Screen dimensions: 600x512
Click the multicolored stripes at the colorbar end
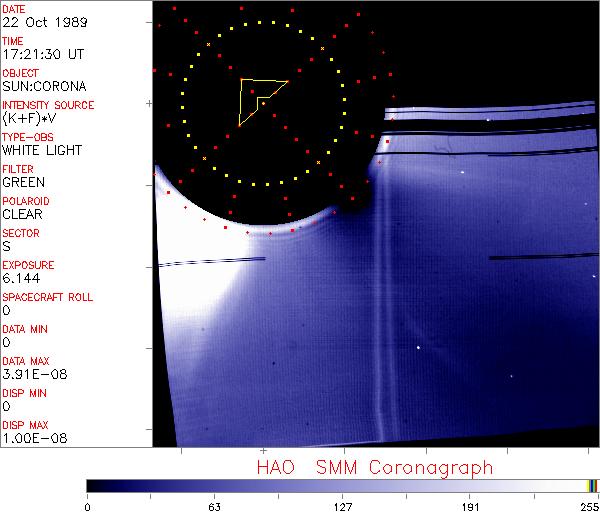point(592,486)
